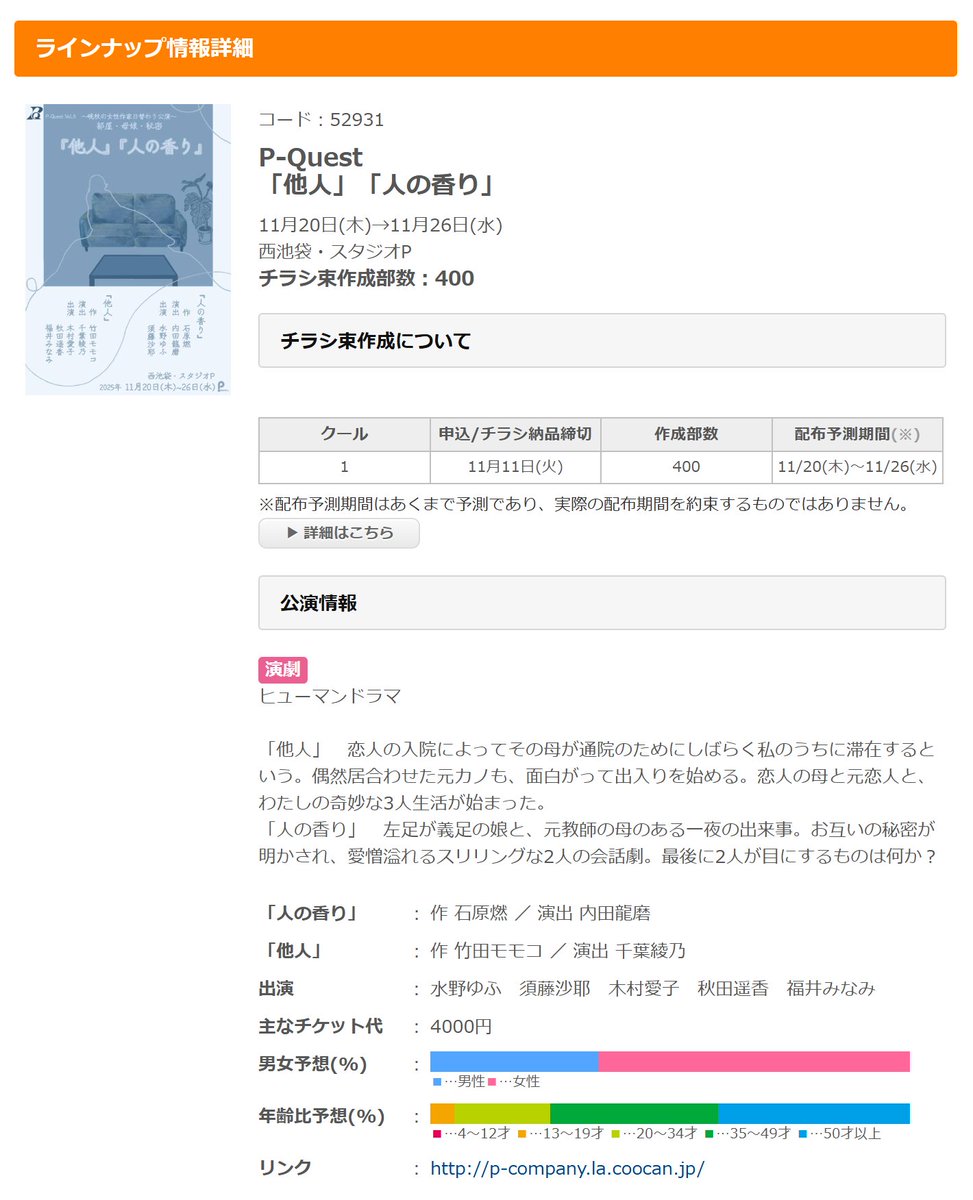Click the 公演情報 section heading

point(602,603)
